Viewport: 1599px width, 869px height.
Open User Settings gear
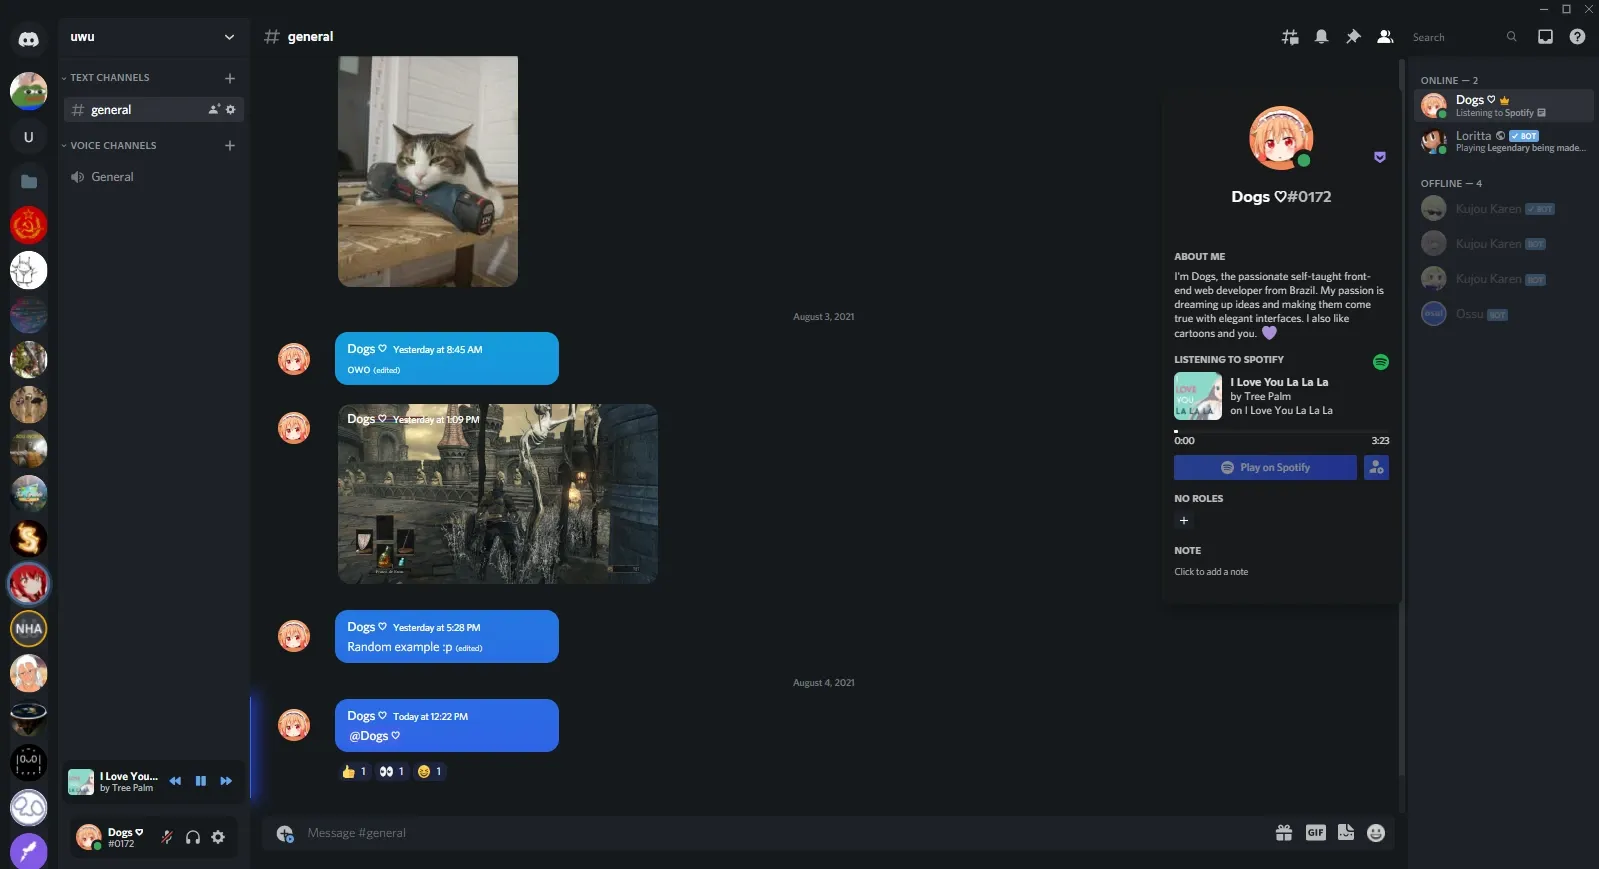tap(218, 837)
